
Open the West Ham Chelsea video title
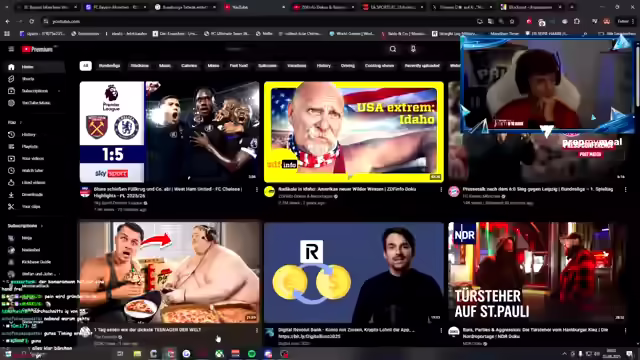168,191
